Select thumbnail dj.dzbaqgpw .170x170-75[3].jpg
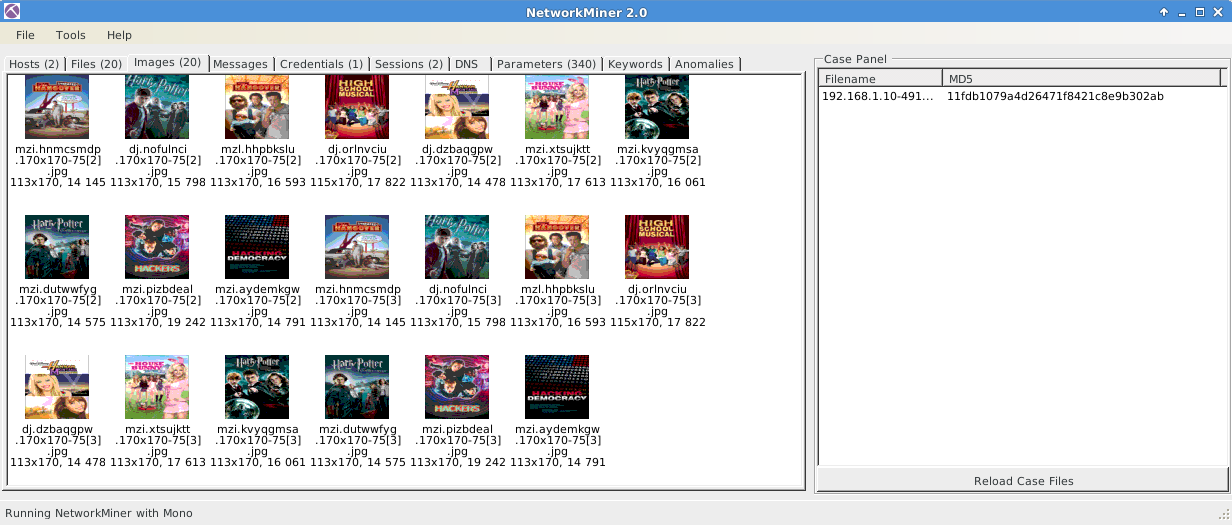This screenshot has width=1232, height=525. (x=57, y=387)
